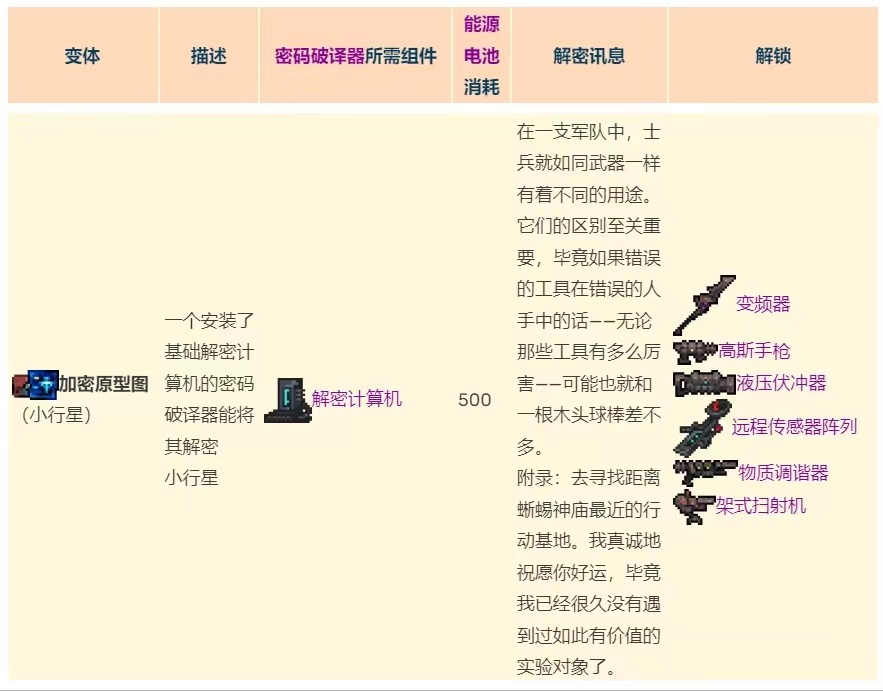Click the 物质调谐器 gun icon
Screen dimensions: 883x691
pos(705,472)
